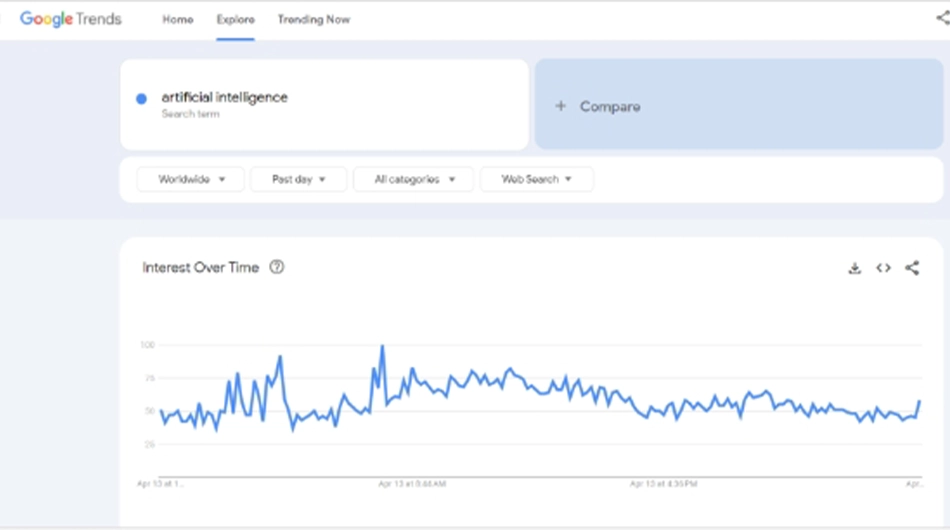This screenshot has height=530, width=950.
Task: Click the Google Trends logo
Action: click(70, 19)
